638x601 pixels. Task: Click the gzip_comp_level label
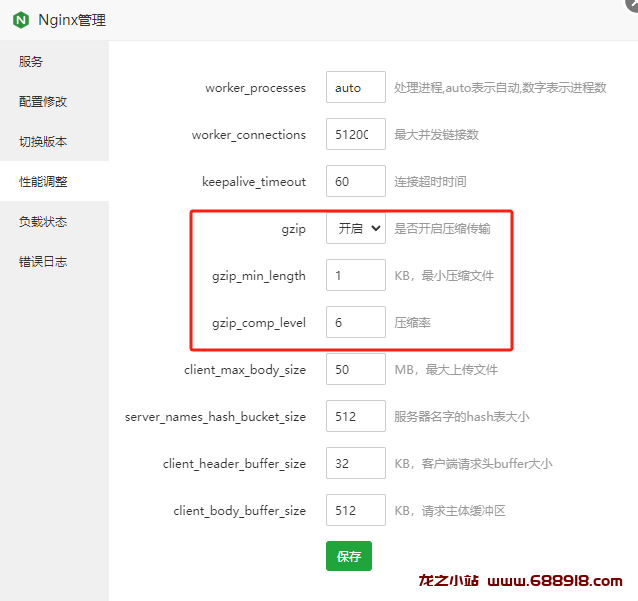click(x=259, y=323)
